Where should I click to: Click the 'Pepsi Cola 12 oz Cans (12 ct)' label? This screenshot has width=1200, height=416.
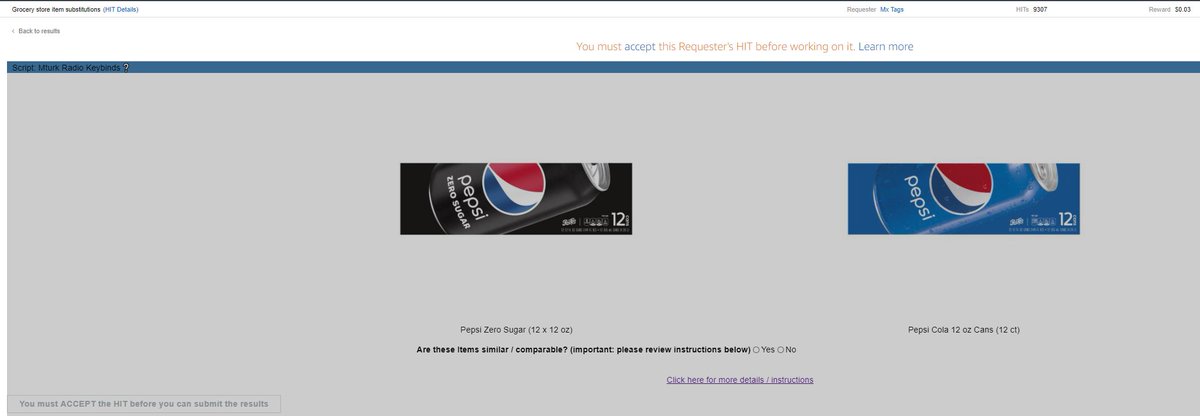(x=964, y=329)
